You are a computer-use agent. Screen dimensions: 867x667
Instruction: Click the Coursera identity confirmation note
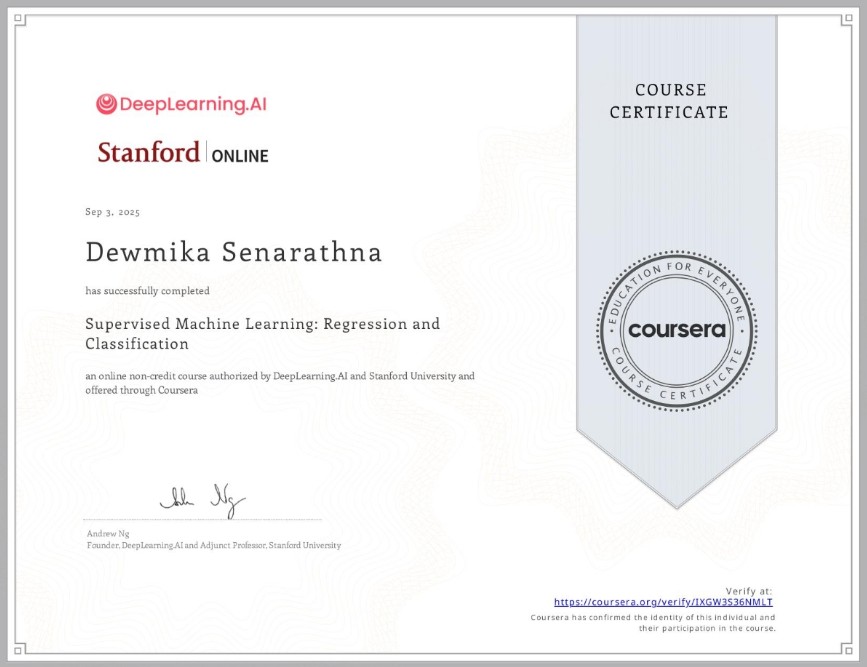click(652, 623)
